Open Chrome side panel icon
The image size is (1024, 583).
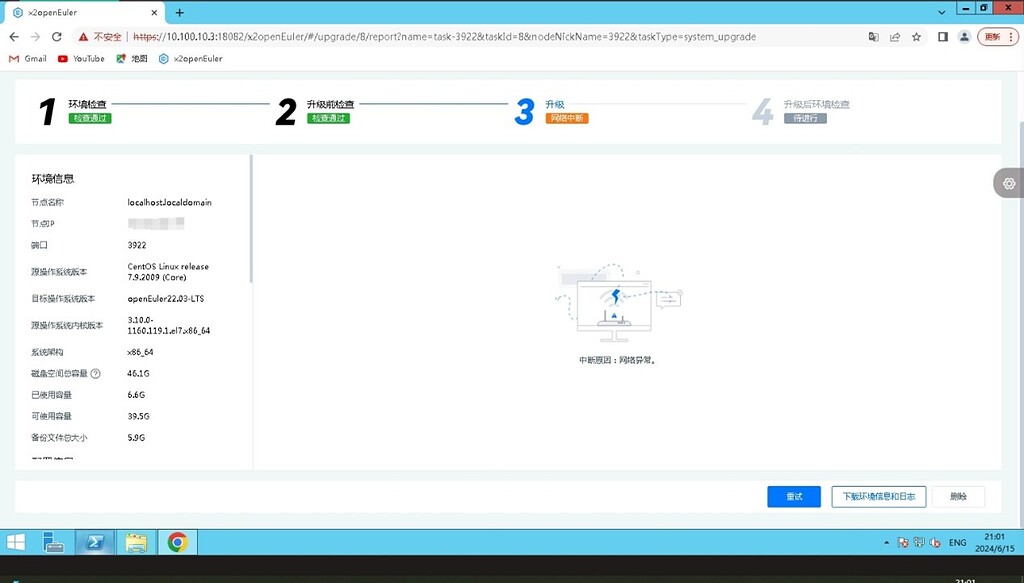[942, 37]
